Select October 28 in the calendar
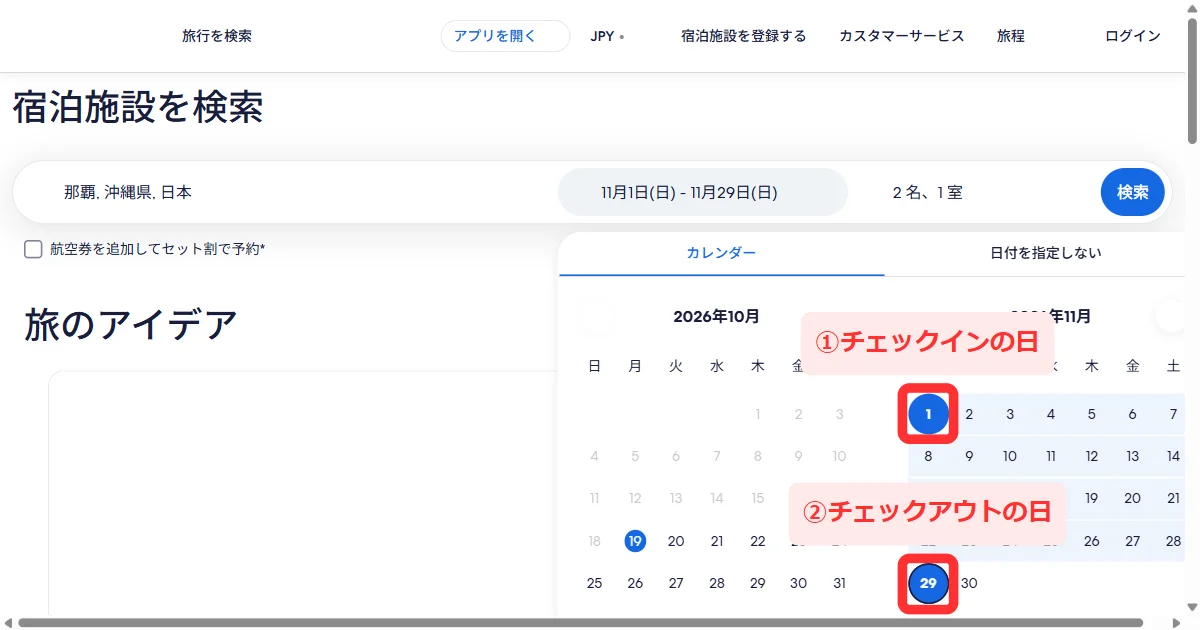1200x630 pixels. [x=717, y=583]
